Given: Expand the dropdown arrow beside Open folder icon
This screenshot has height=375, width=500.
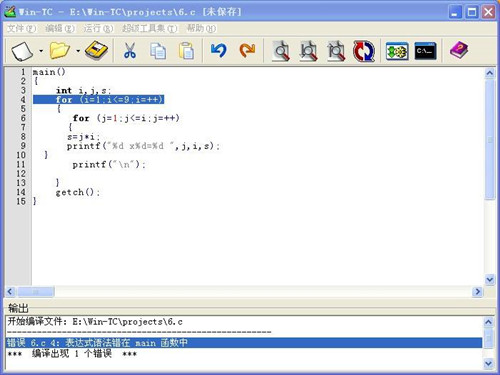Looking at the screenshot, I should (78, 51).
